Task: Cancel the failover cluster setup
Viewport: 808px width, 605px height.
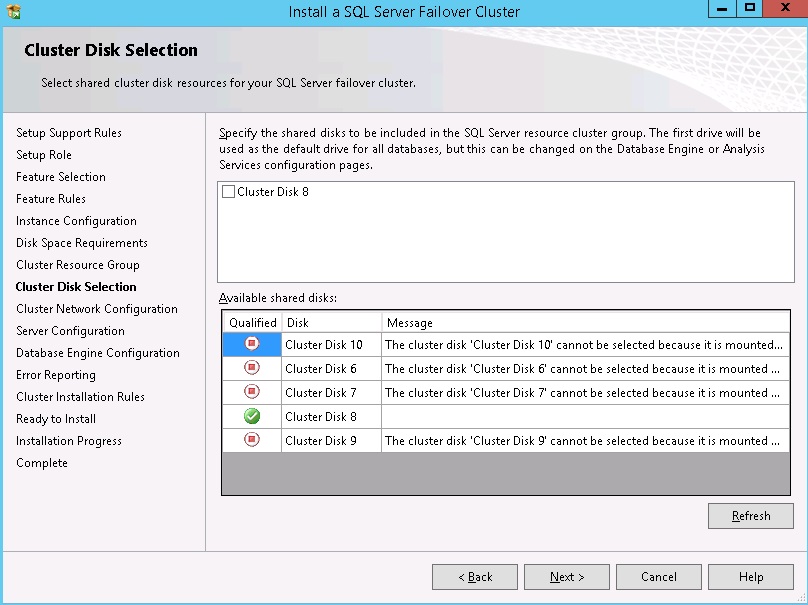Action: 659,577
